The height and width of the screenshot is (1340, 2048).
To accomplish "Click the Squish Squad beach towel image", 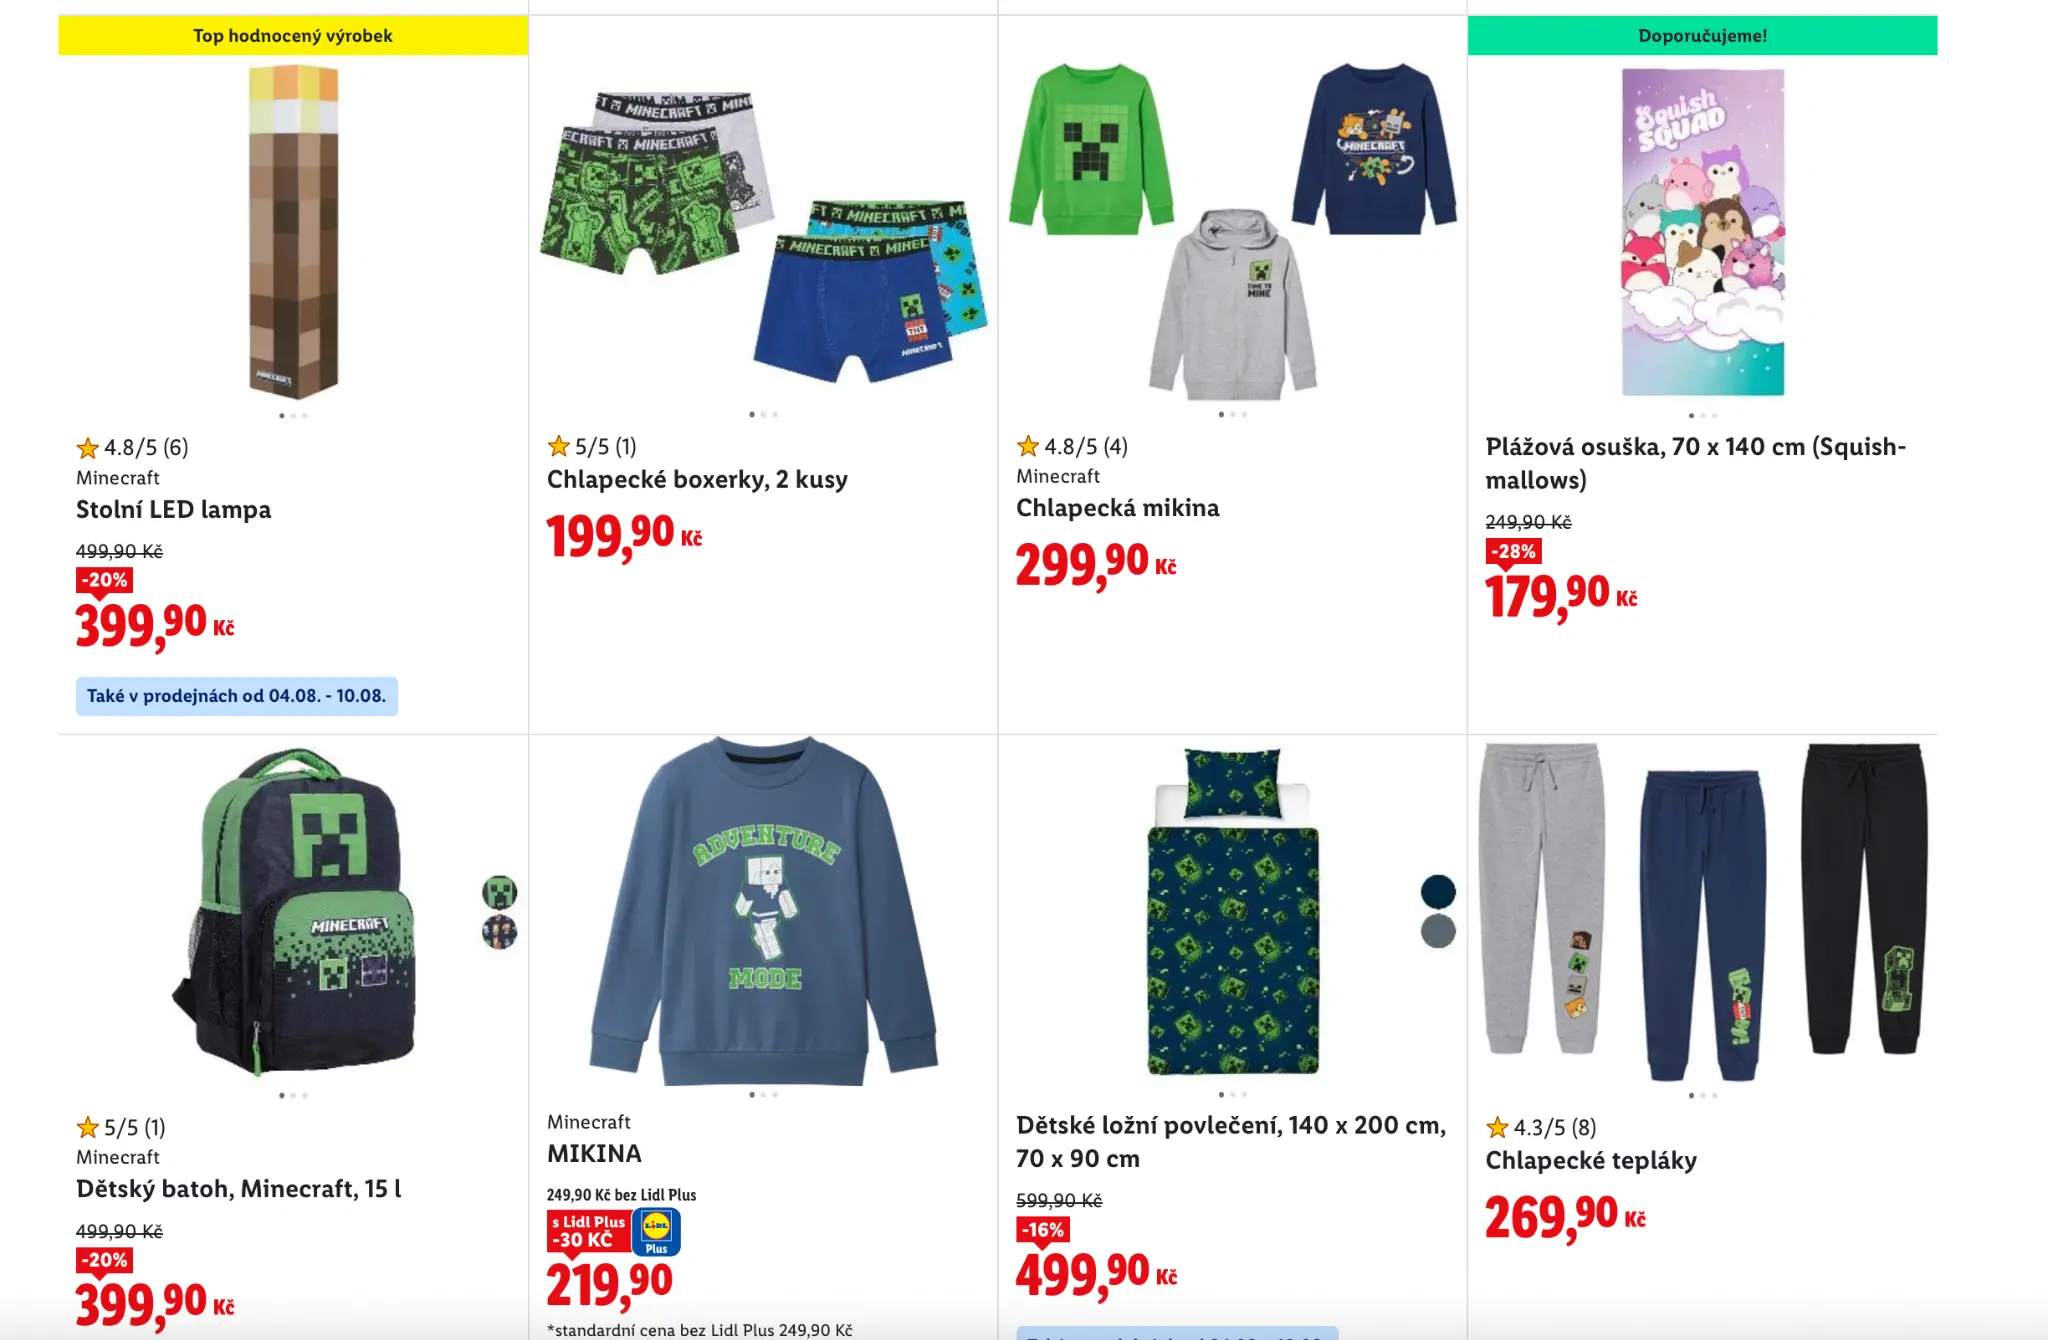I will click(x=1702, y=232).
